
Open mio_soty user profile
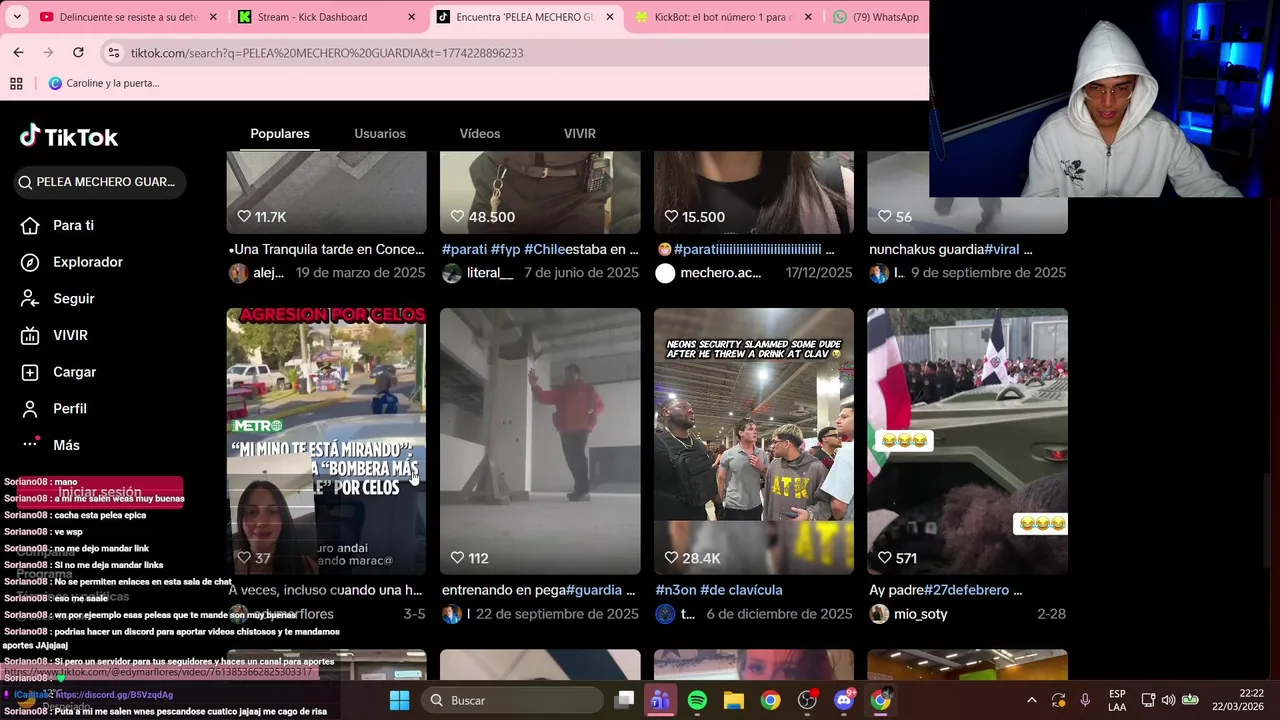click(x=920, y=614)
